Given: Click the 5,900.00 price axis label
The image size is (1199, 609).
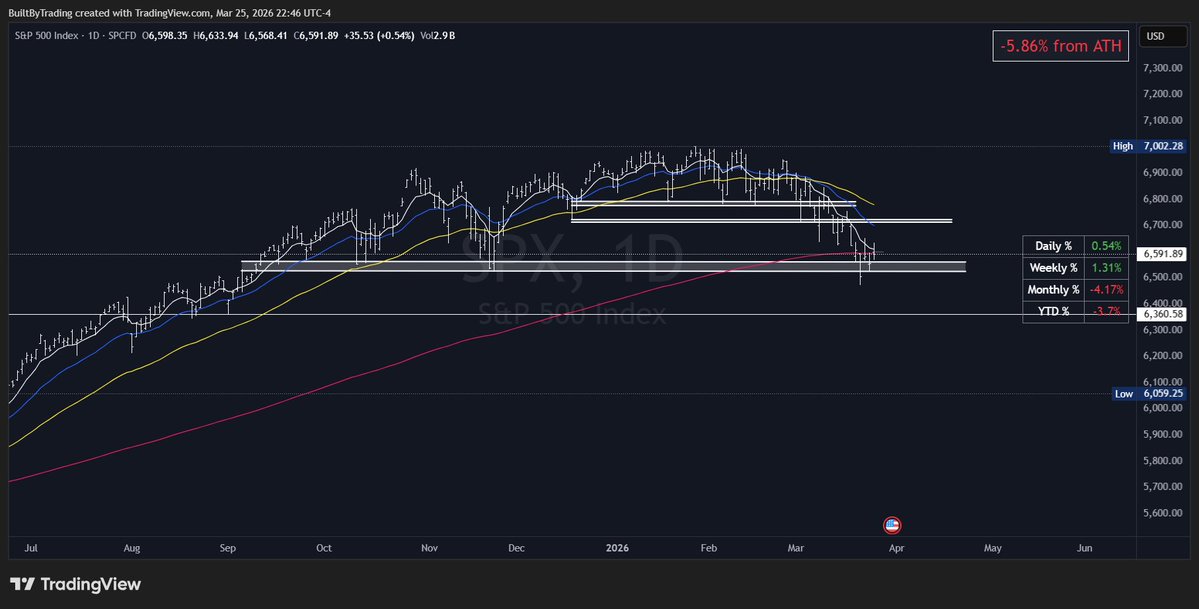Looking at the screenshot, I should (1162, 434).
